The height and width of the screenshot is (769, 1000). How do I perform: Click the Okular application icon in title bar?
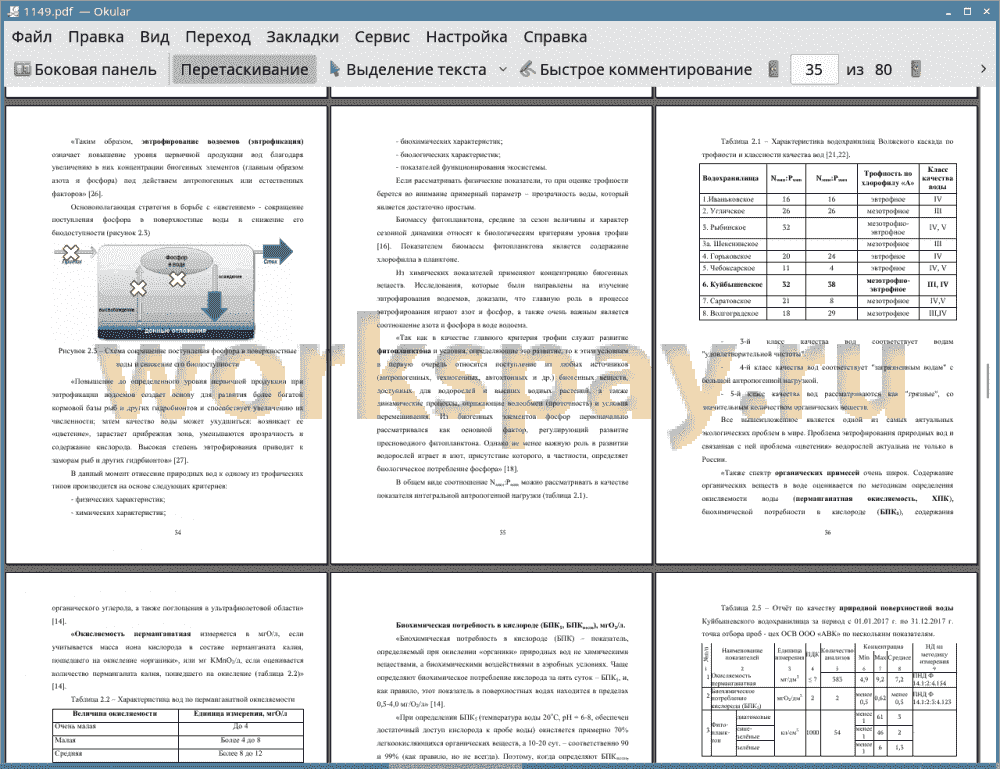[13, 11]
